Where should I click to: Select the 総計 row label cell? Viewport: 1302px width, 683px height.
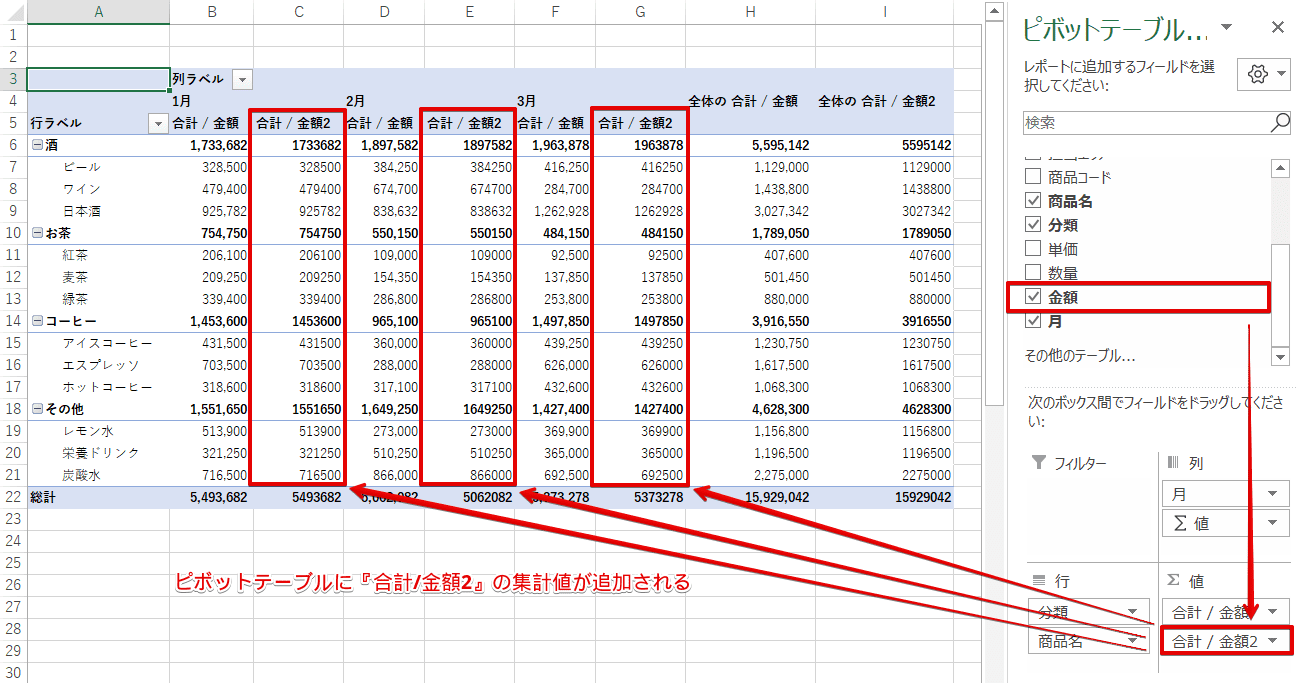click(98, 497)
